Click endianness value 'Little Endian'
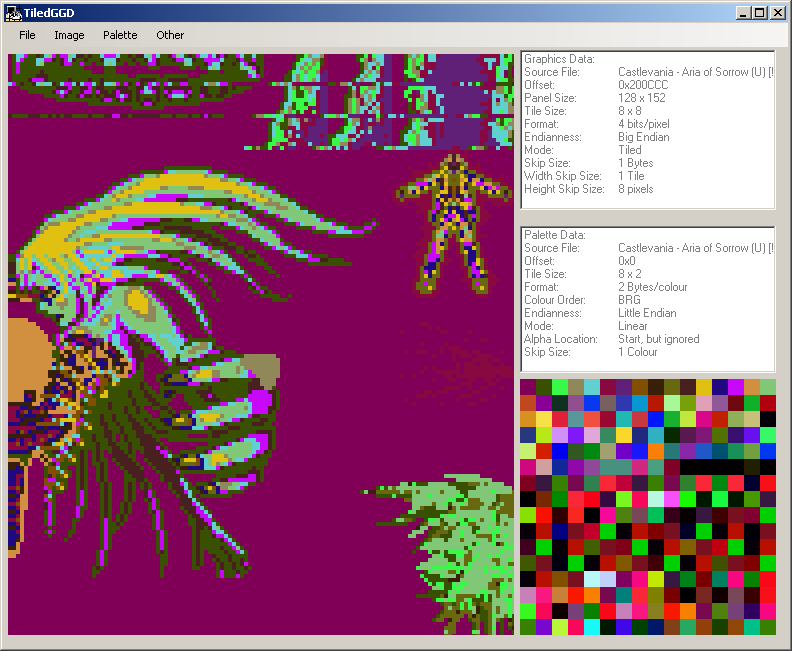 (x=647, y=313)
